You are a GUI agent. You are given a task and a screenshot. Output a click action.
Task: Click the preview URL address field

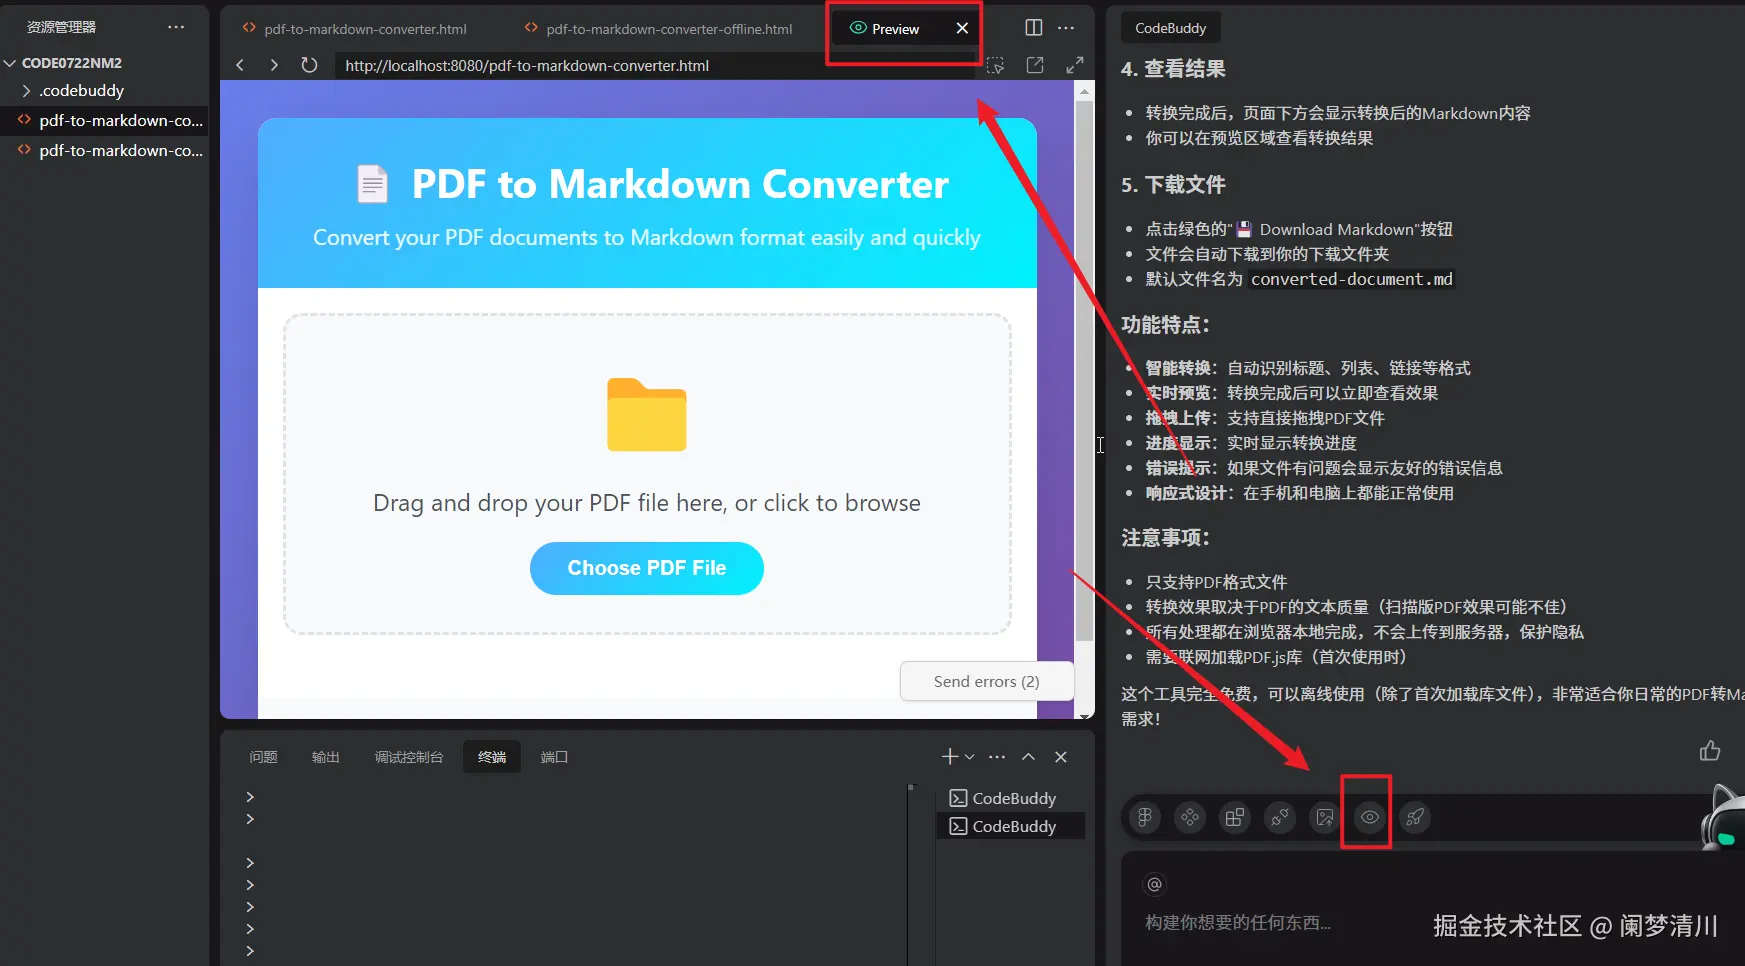(653, 65)
